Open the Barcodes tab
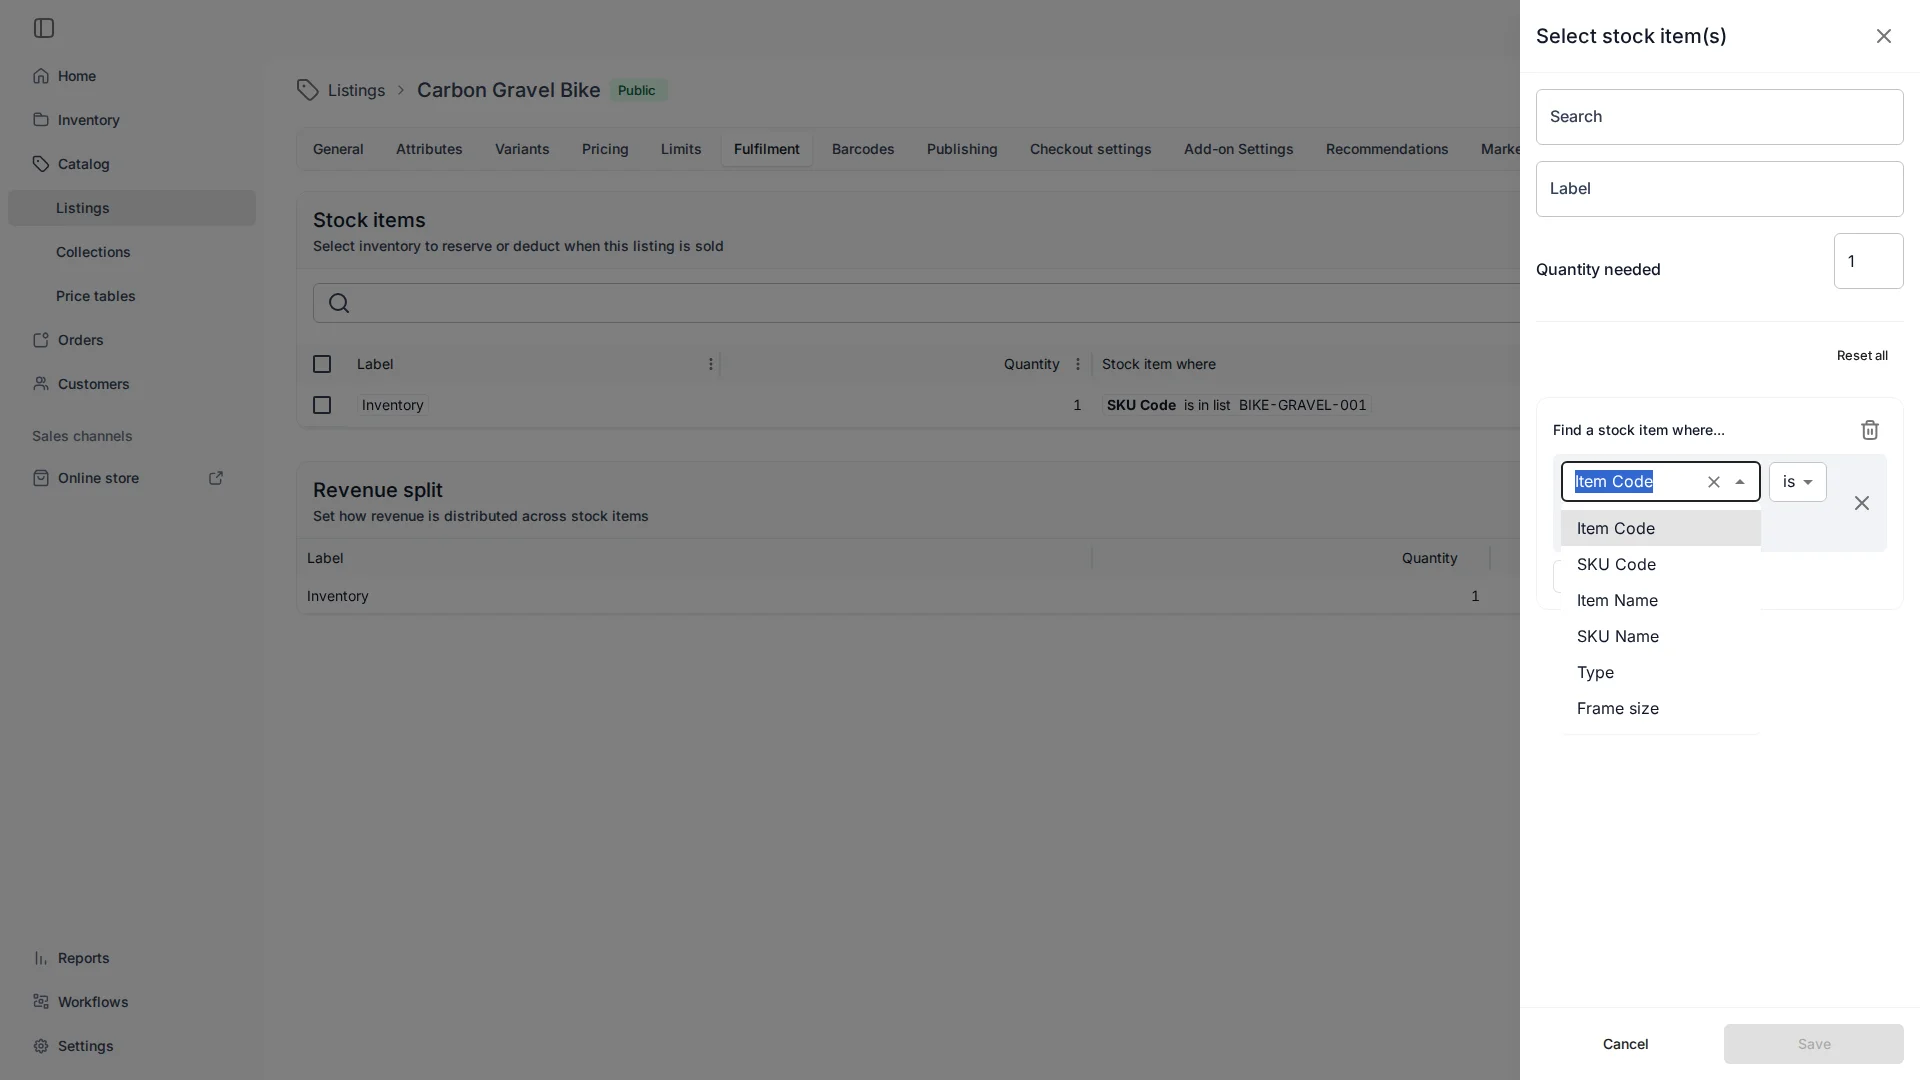 coord(863,149)
